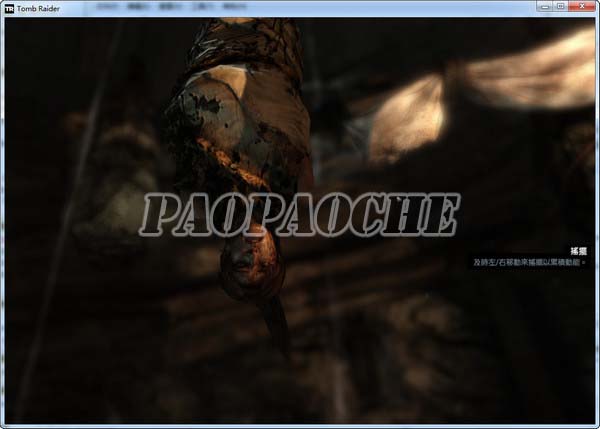
Task: Click the "Tomb Raider" title text
Action: 38,8
